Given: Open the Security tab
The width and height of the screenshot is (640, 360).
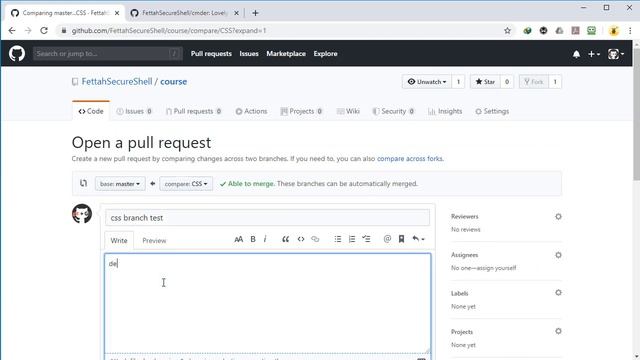Looking at the screenshot, I should click(x=394, y=111).
